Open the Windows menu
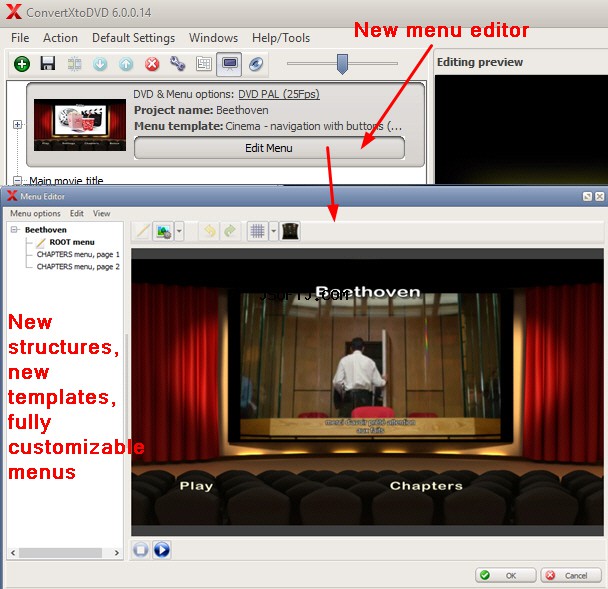Viewport: 608px width, 589px height. (213, 38)
